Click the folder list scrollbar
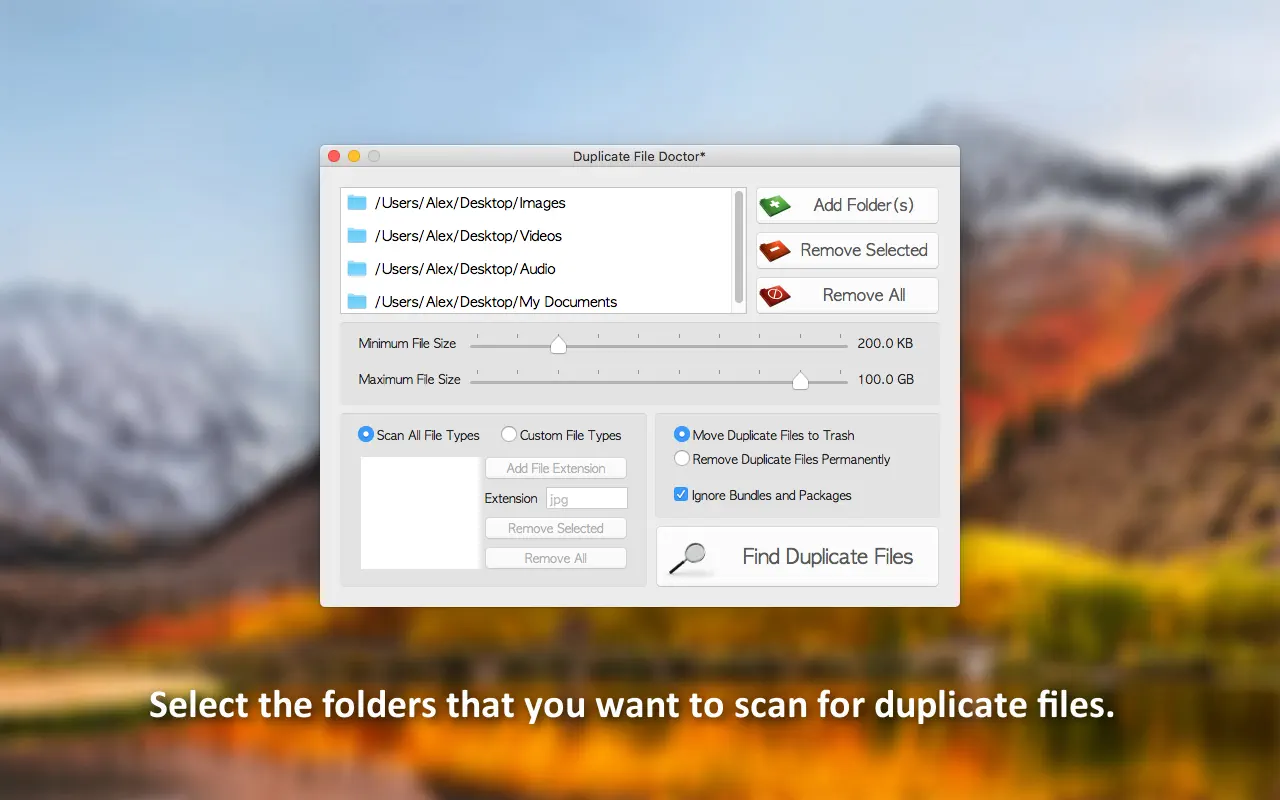 click(739, 246)
